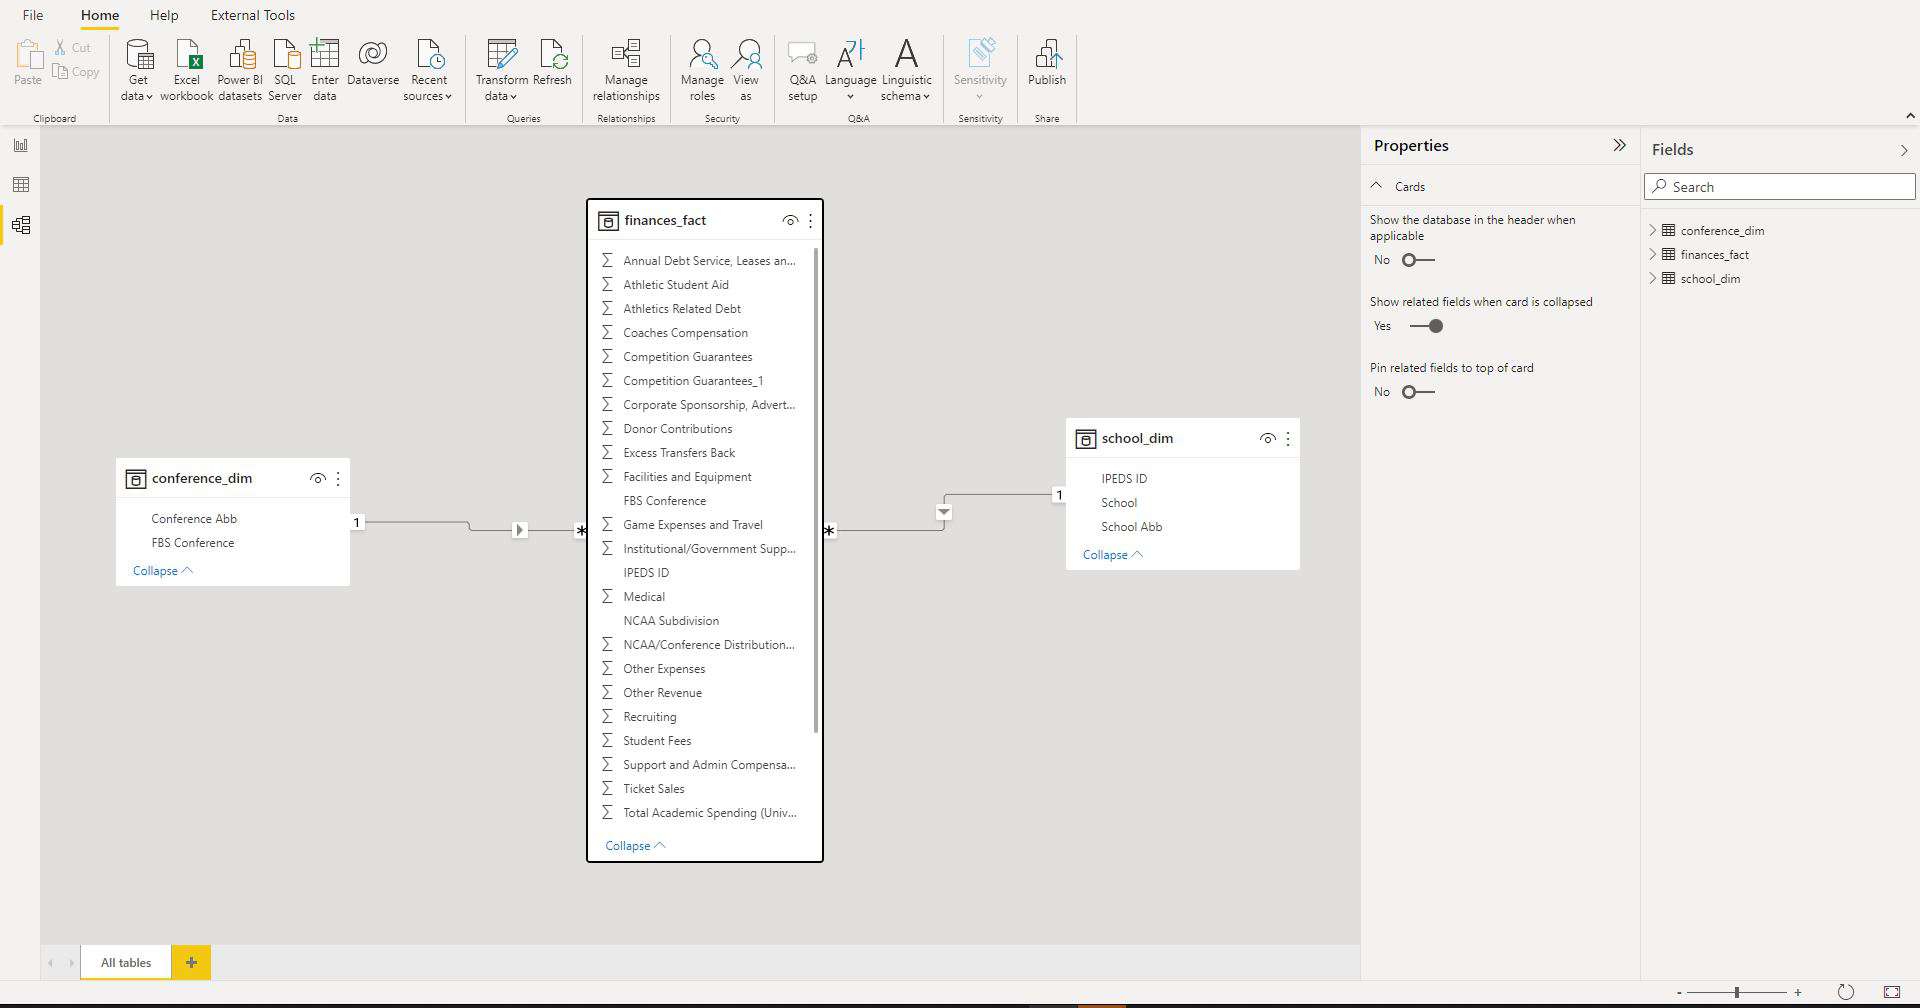The image size is (1920, 1008).
Task: Click the Fields search box
Action: (x=1779, y=186)
